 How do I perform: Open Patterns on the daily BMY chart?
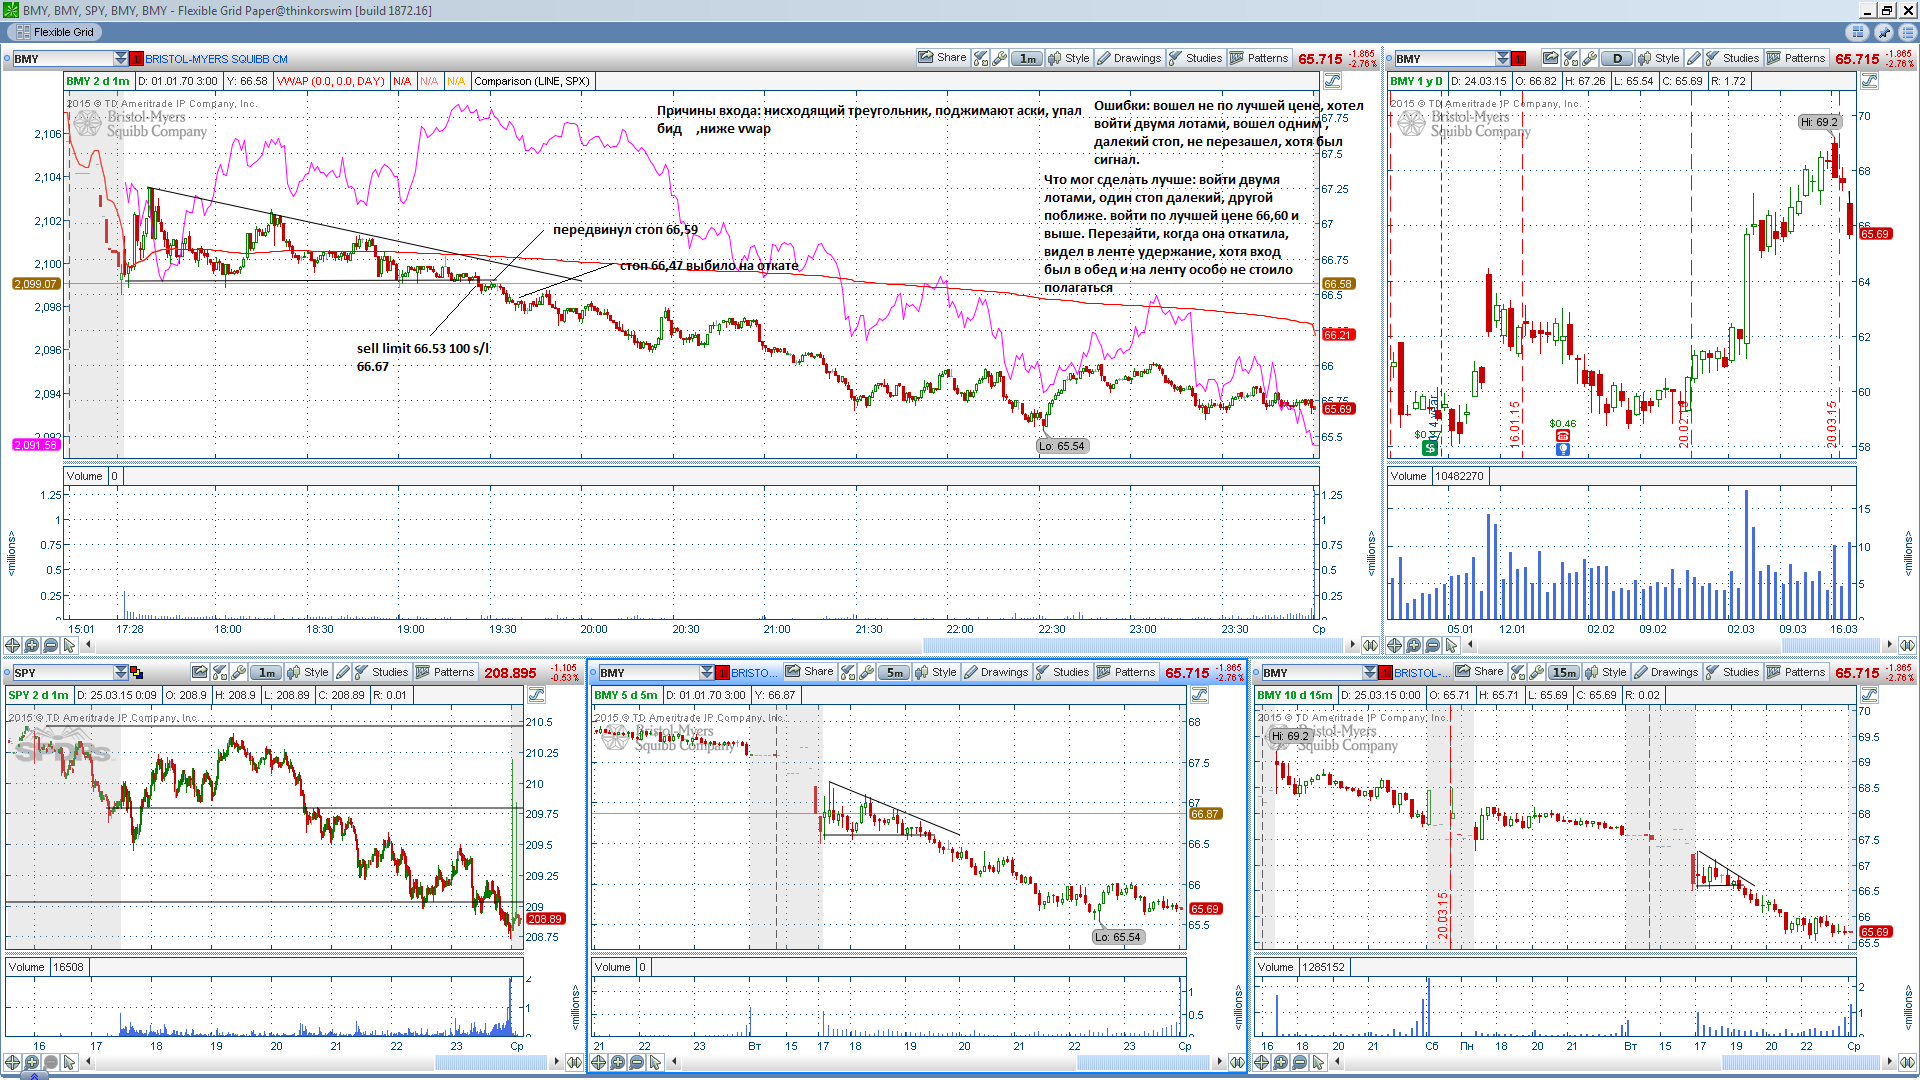(1796, 58)
